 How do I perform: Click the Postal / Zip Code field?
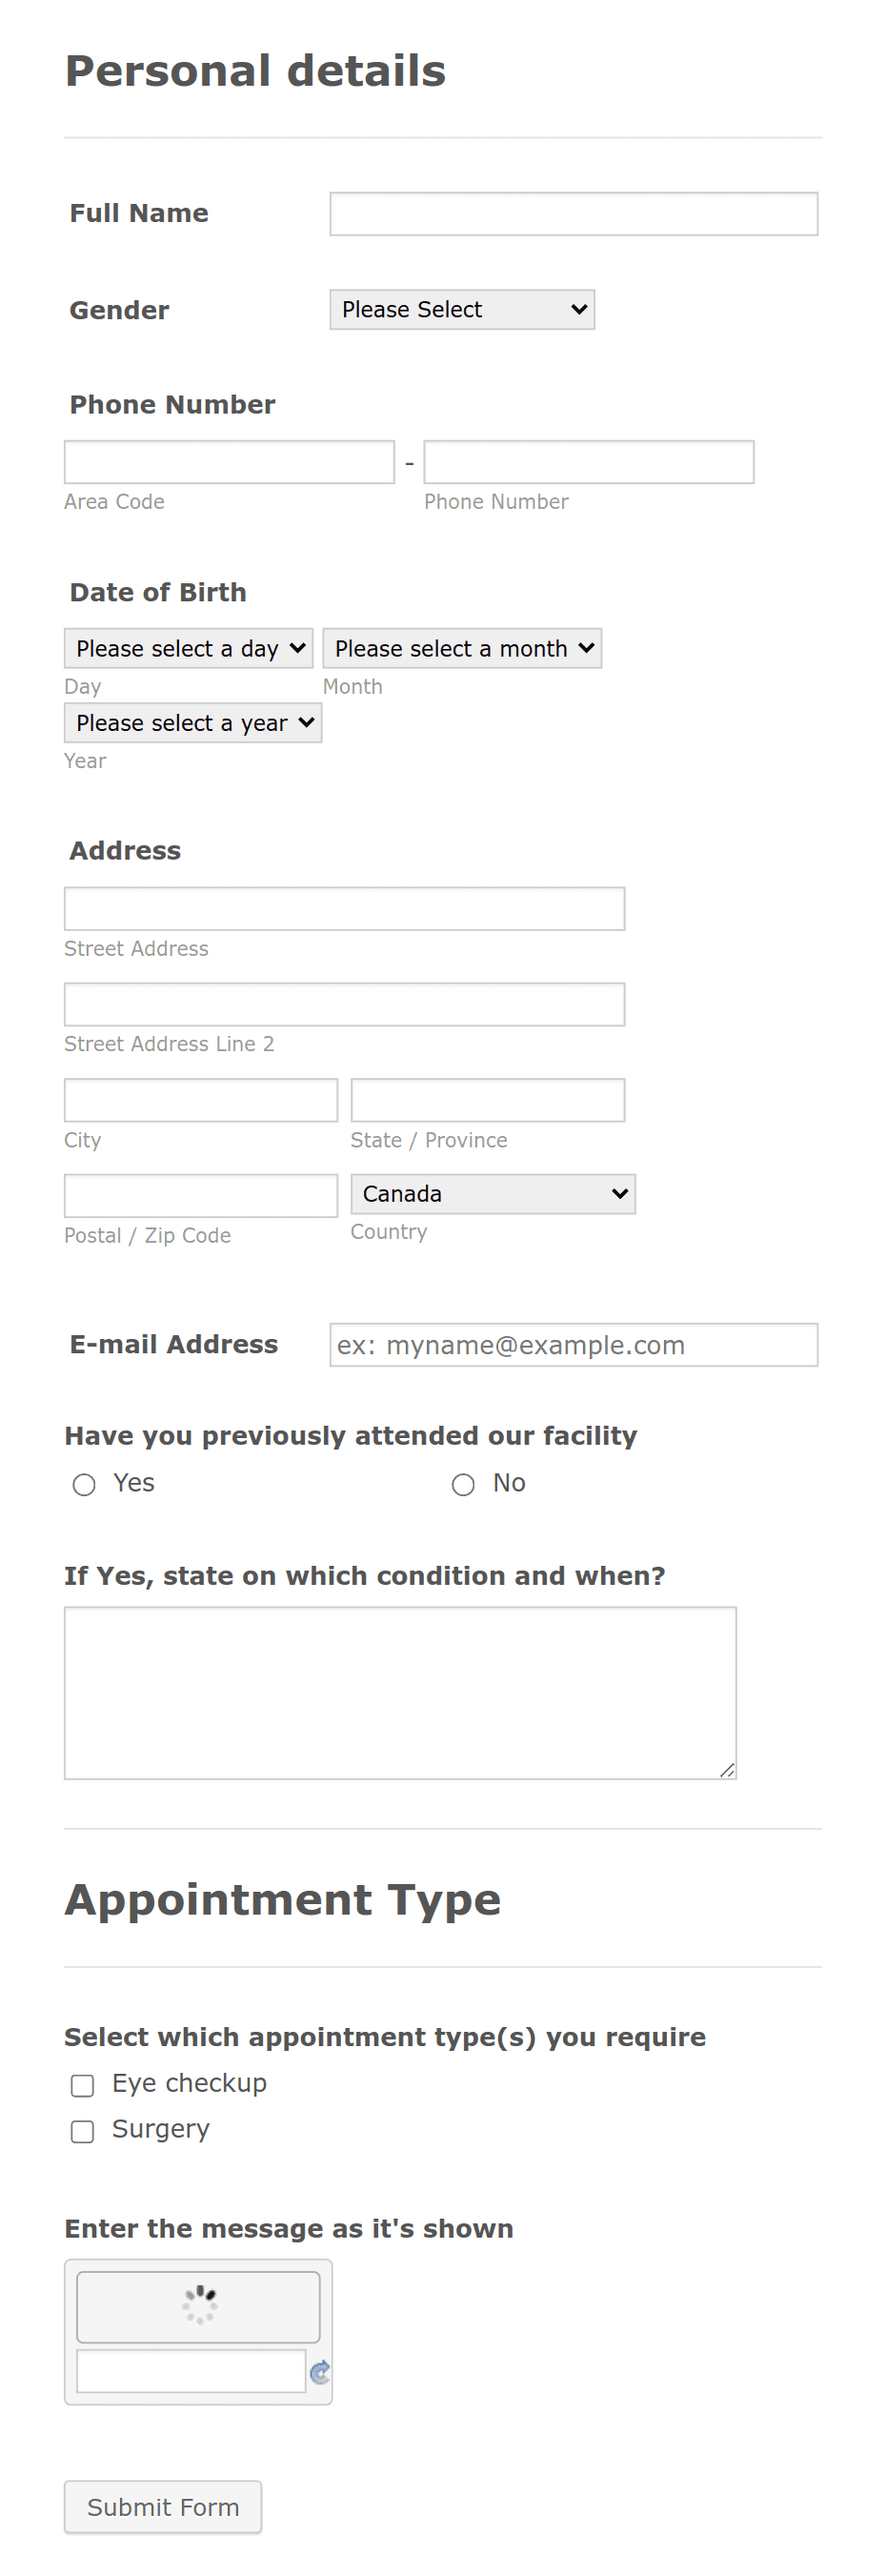200,1194
